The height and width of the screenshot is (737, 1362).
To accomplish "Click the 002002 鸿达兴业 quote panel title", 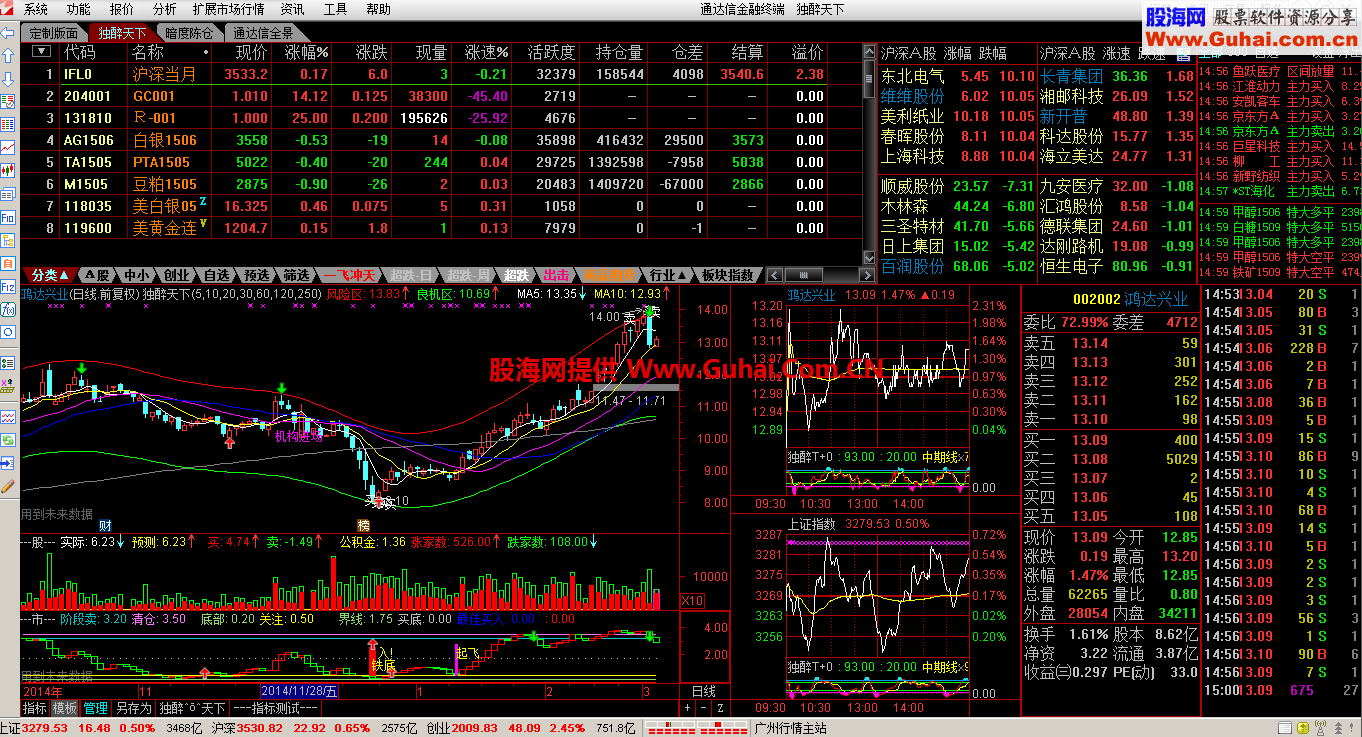I will pos(1130,298).
